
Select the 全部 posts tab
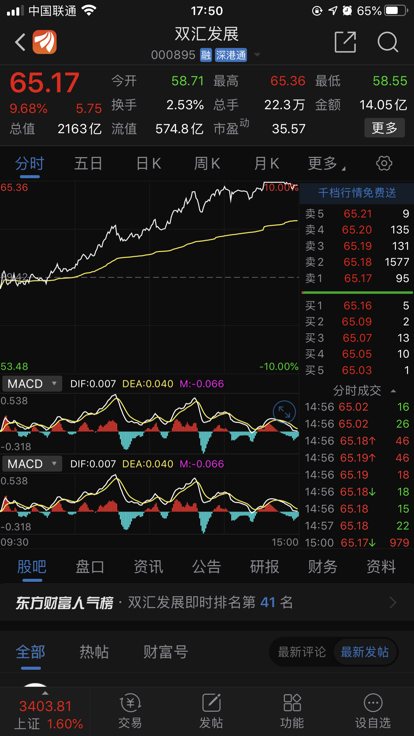31,652
